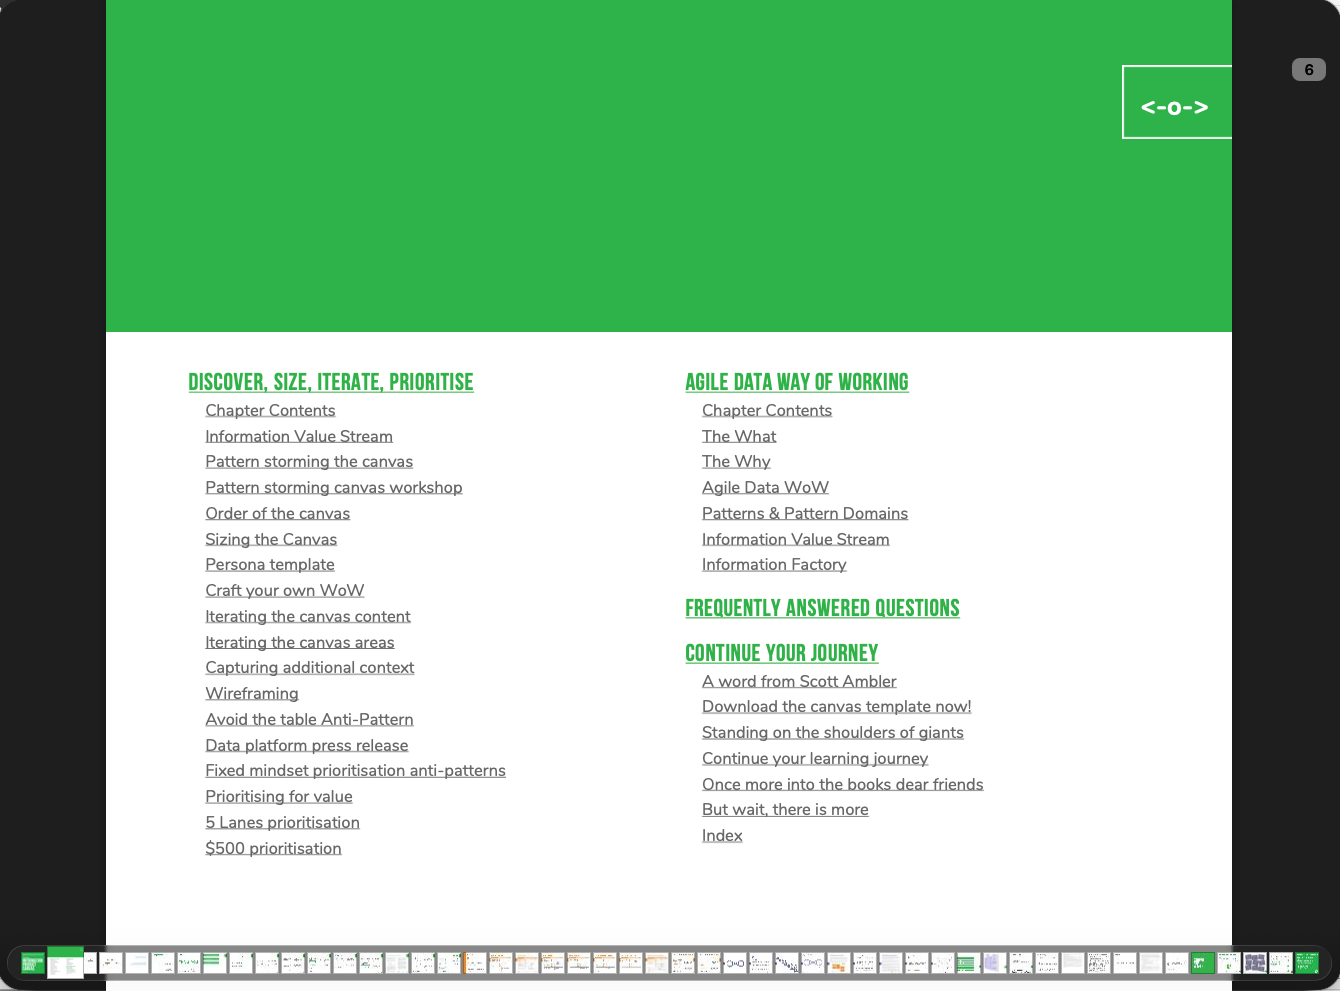
Task: Click the page number 6 badge
Action: 1308,69
